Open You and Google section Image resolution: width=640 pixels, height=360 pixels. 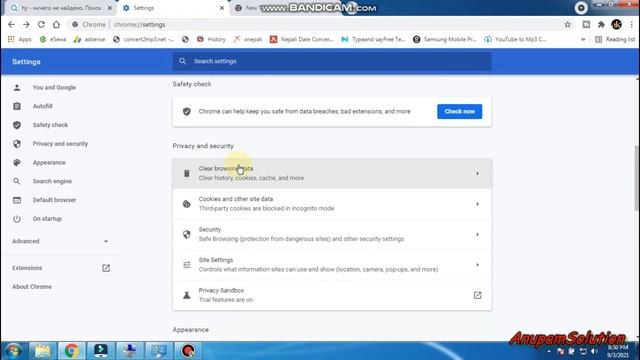[x=54, y=87]
